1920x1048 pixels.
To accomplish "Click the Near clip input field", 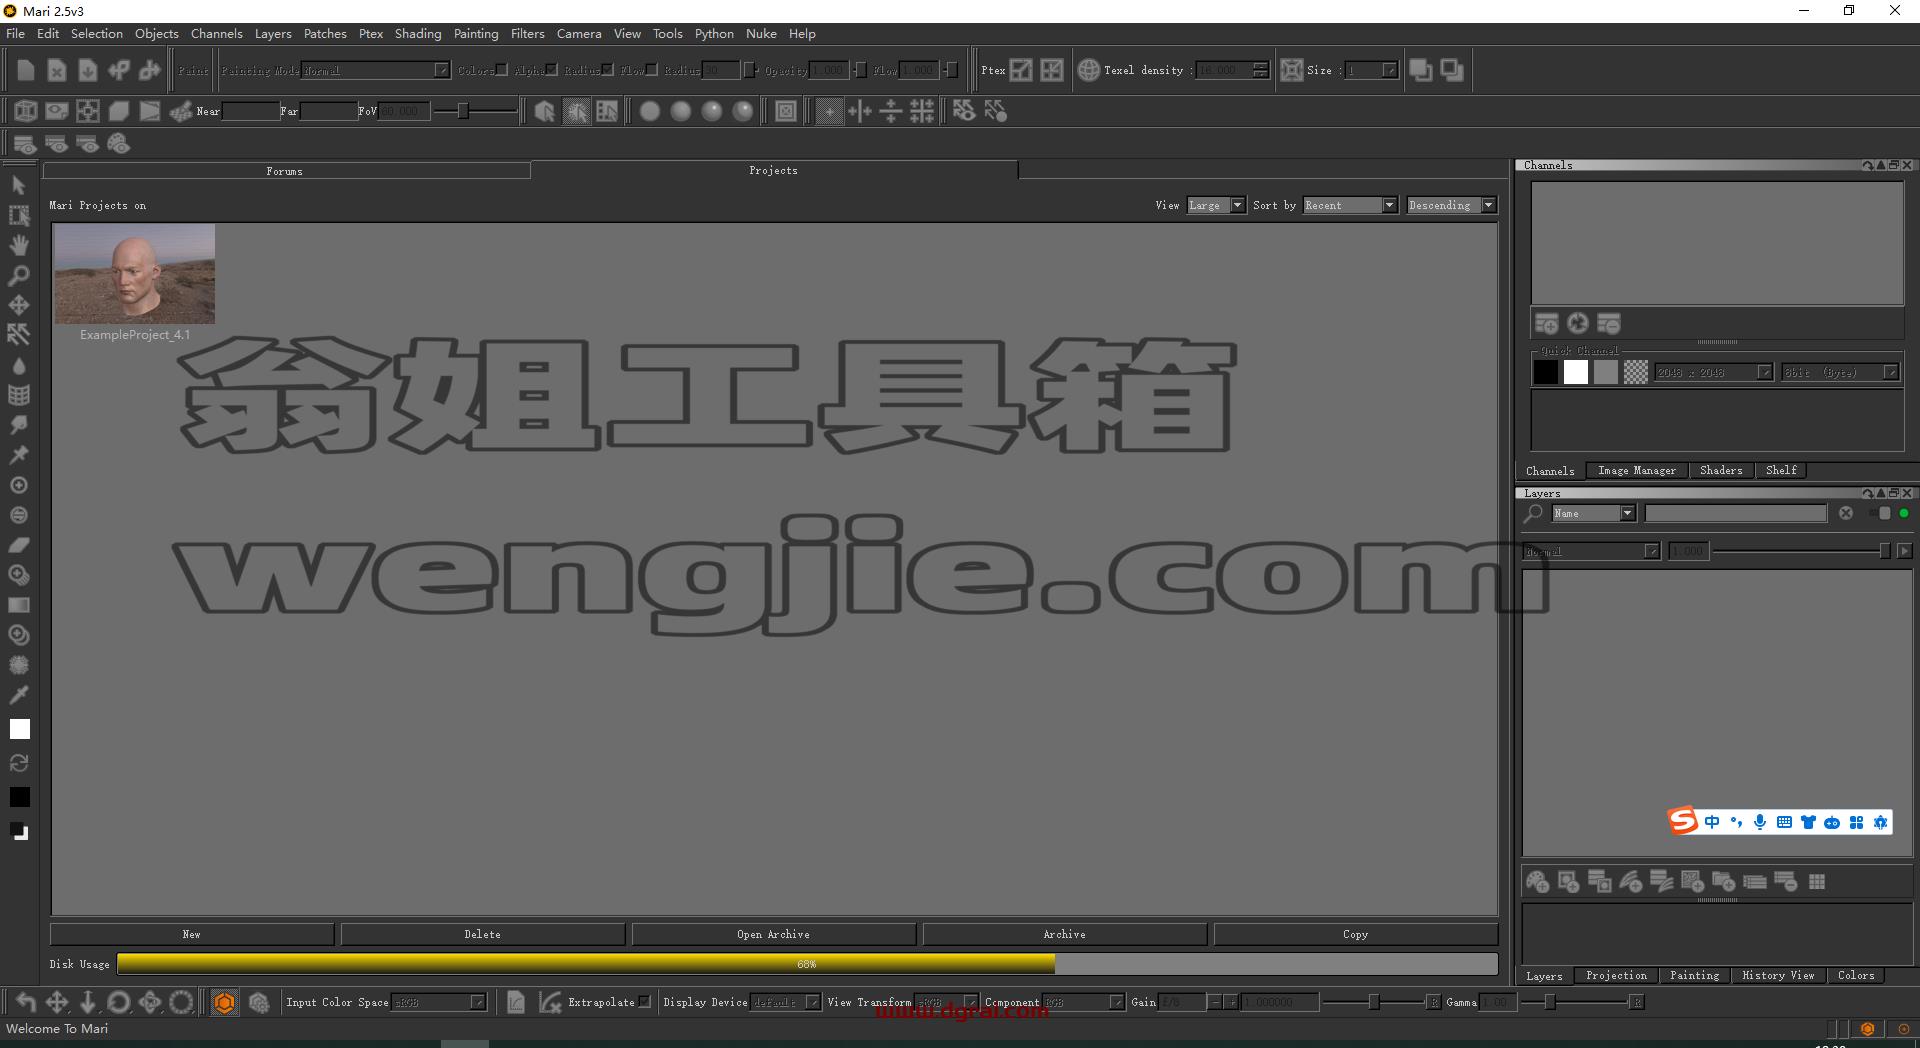I will pyautogui.click(x=251, y=111).
